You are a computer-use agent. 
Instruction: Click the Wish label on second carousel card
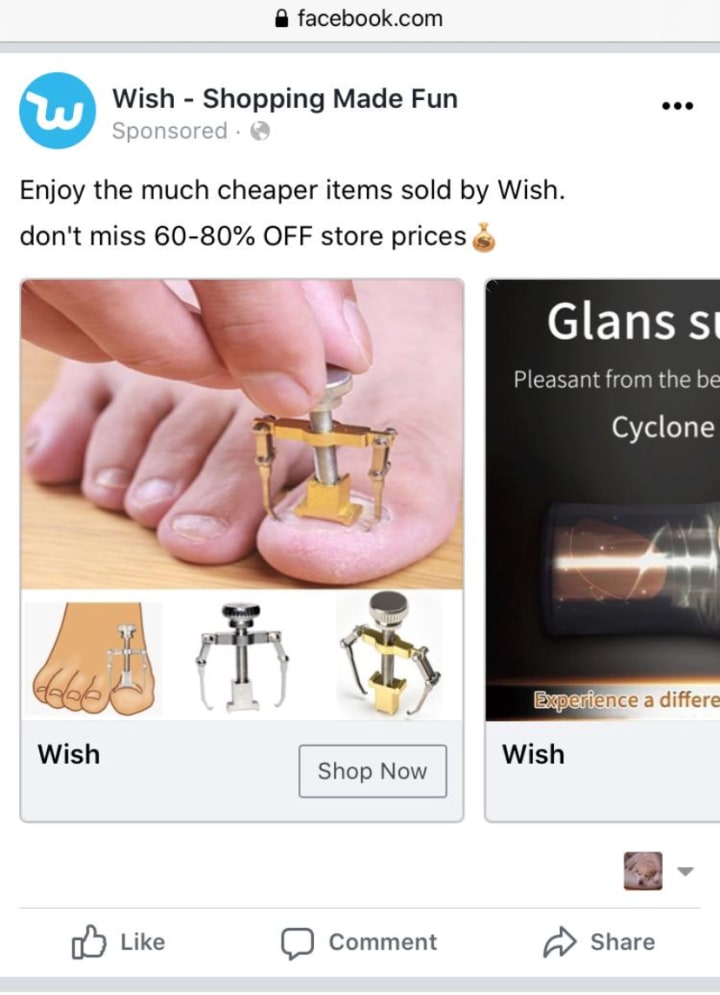coord(533,754)
